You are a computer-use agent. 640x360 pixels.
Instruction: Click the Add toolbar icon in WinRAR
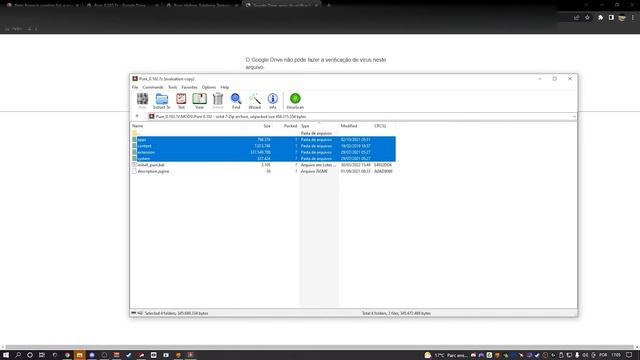pos(142,101)
